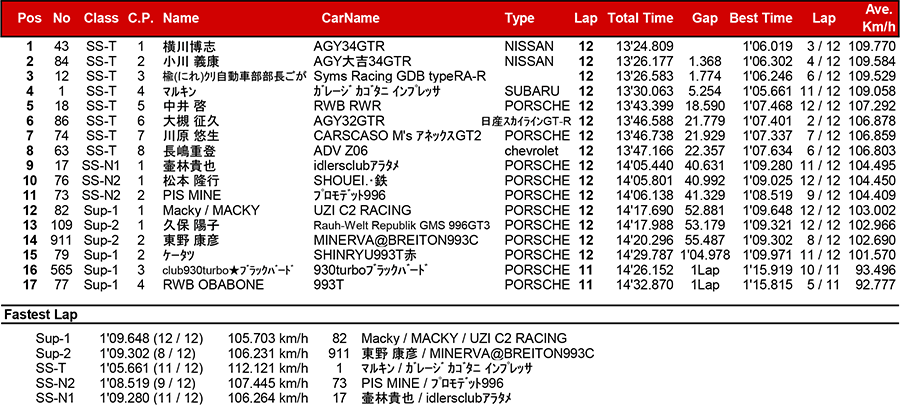Click the 'chevrolet' type cell
900x405 pixels.
pos(532,151)
